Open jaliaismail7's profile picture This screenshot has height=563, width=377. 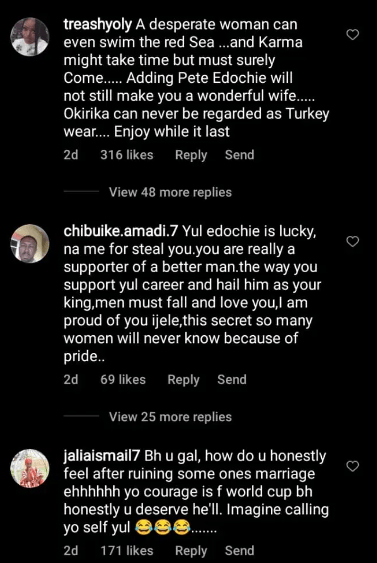[x=30, y=468]
